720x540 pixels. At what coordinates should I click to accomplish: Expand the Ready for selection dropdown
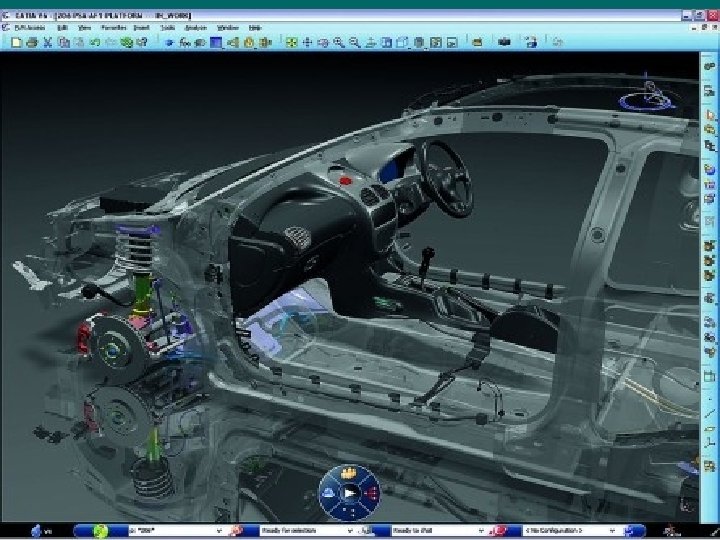tap(350, 531)
